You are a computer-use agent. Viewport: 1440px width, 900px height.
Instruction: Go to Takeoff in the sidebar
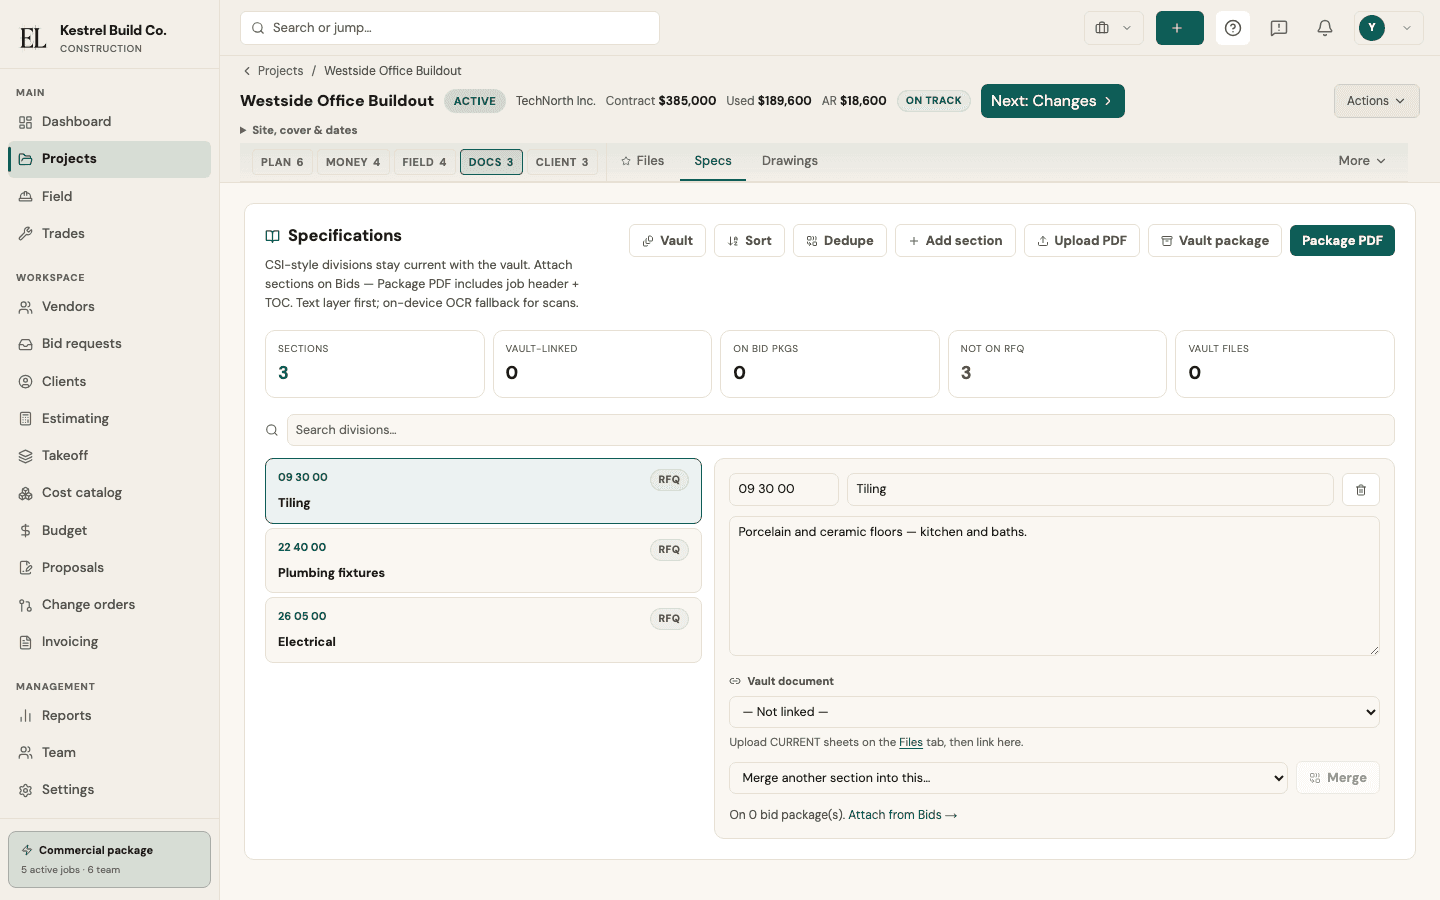[x=110, y=456]
